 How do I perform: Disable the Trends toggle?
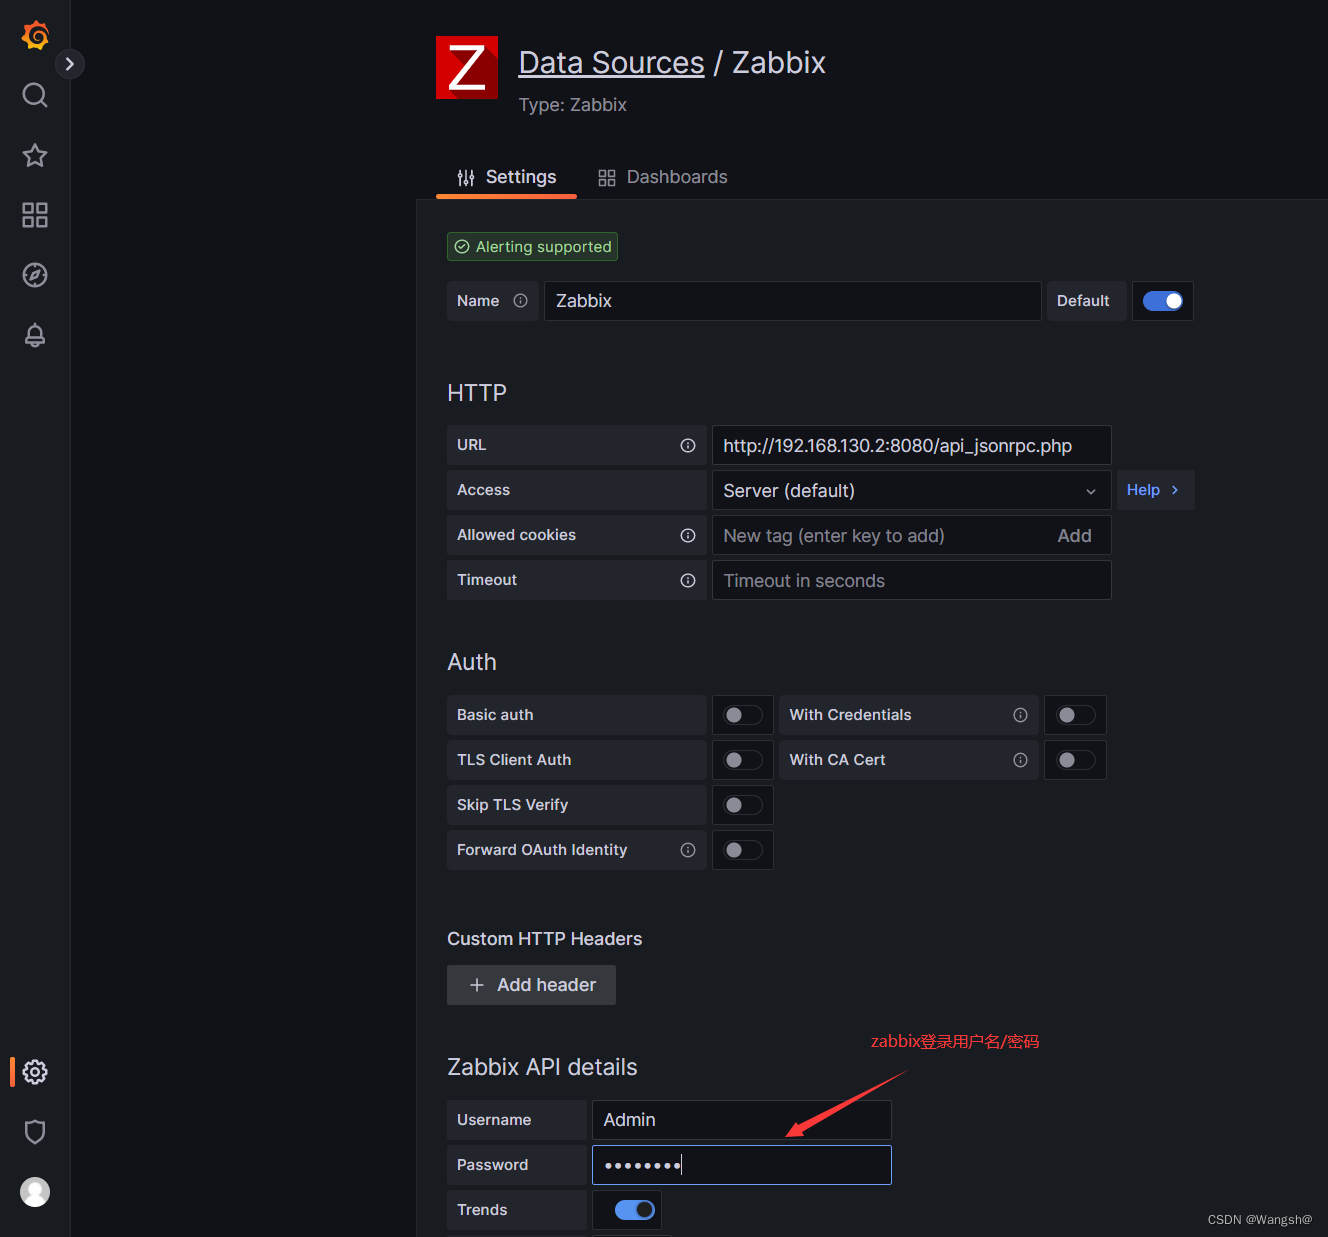[x=635, y=1210]
